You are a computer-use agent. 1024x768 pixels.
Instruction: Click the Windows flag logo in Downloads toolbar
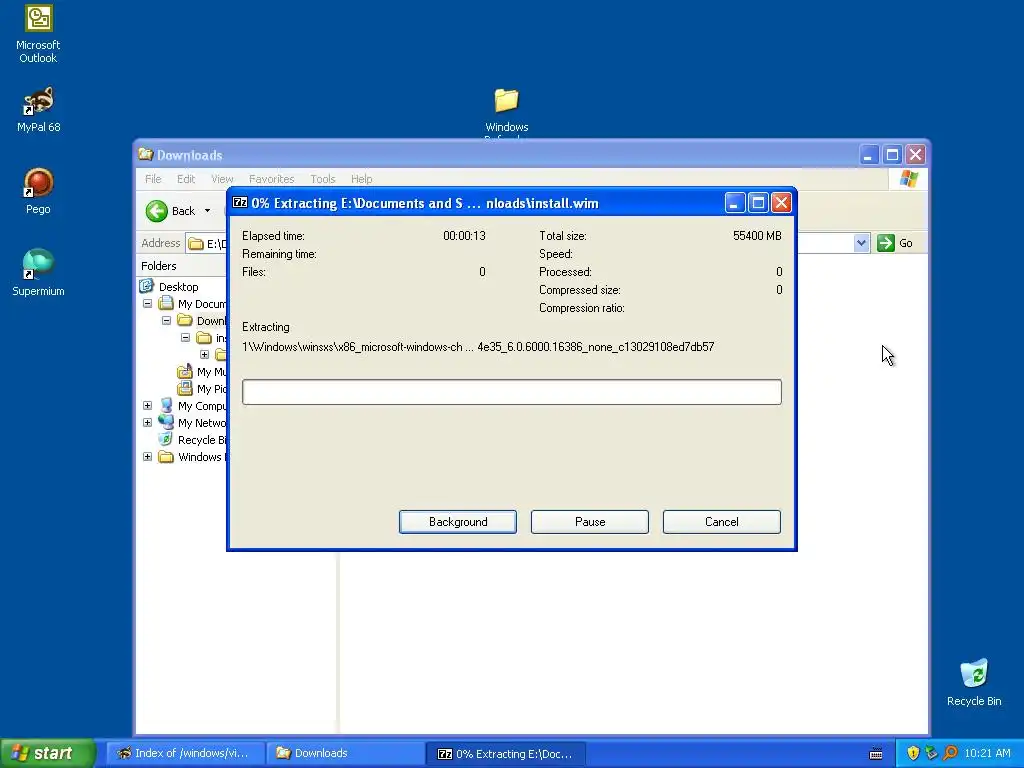click(x=908, y=178)
